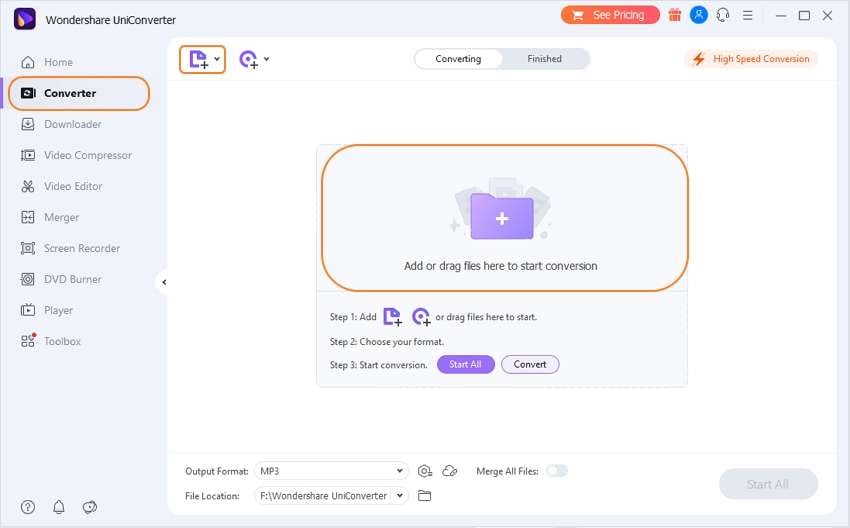Expand the File Location path dropdown

tap(400, 495)
